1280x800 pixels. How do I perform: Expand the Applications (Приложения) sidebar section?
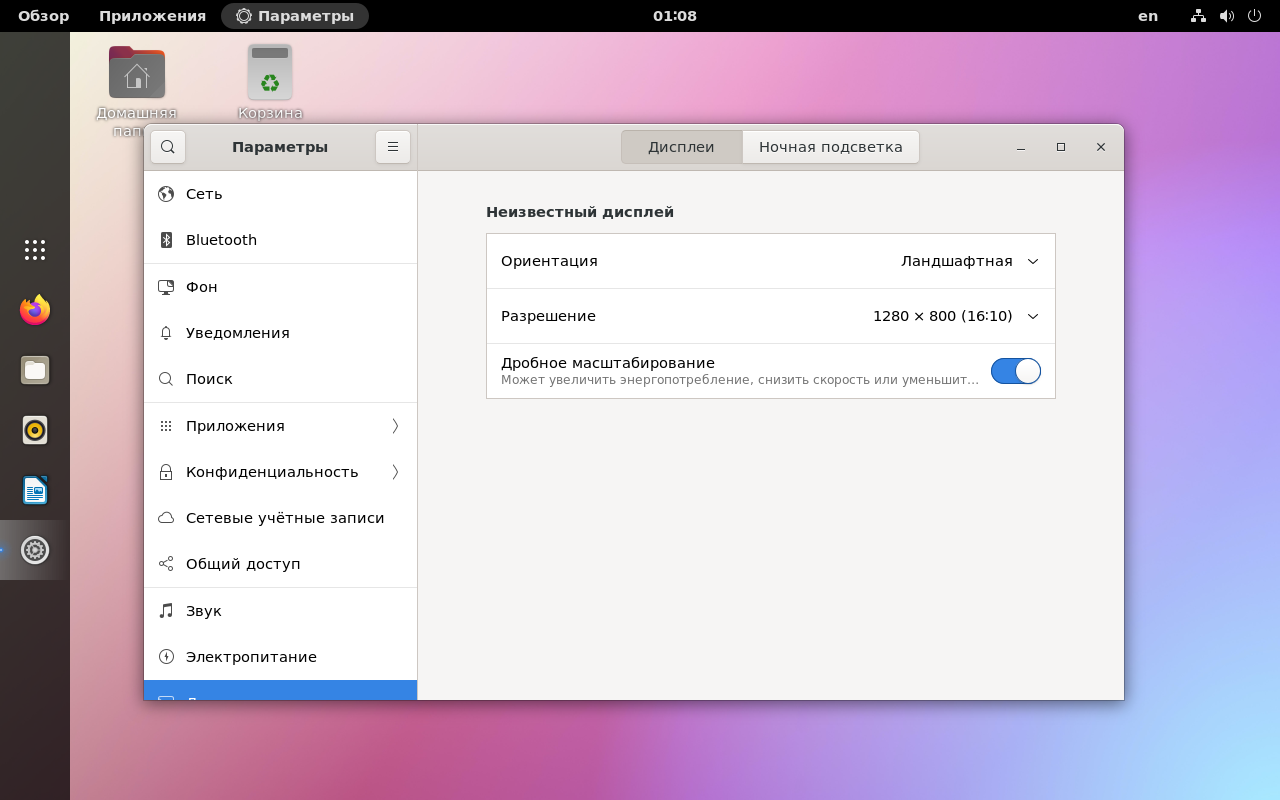click(x=280, y=426)
